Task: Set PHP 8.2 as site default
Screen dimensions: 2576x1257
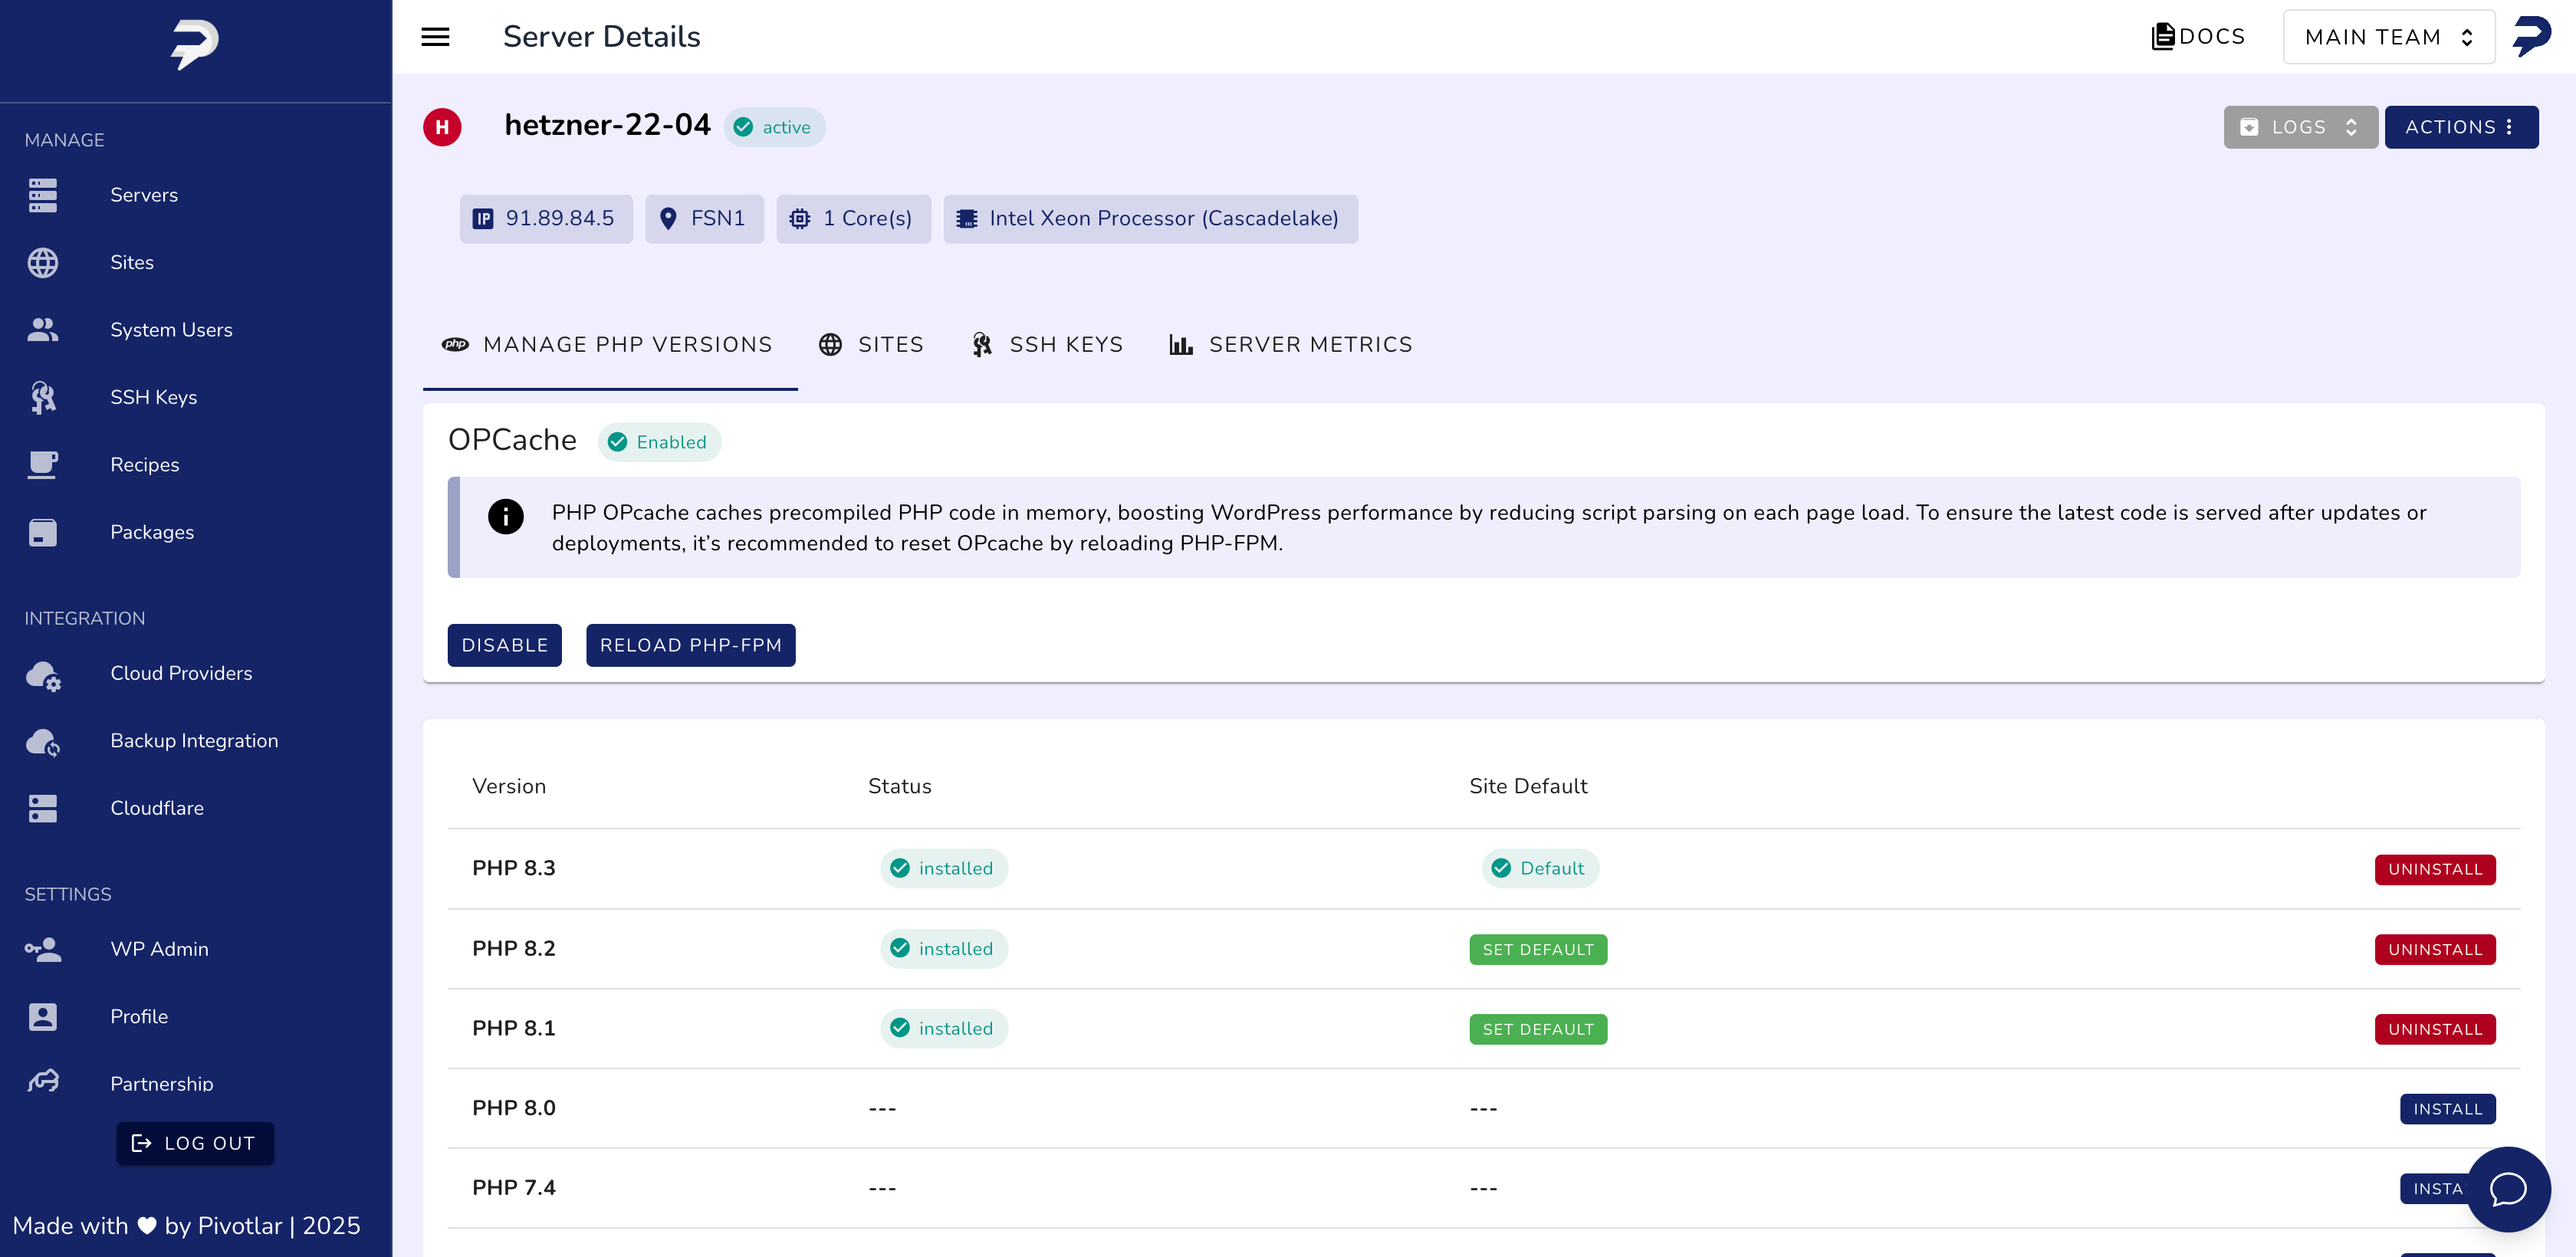Action: click(1537, 949)
